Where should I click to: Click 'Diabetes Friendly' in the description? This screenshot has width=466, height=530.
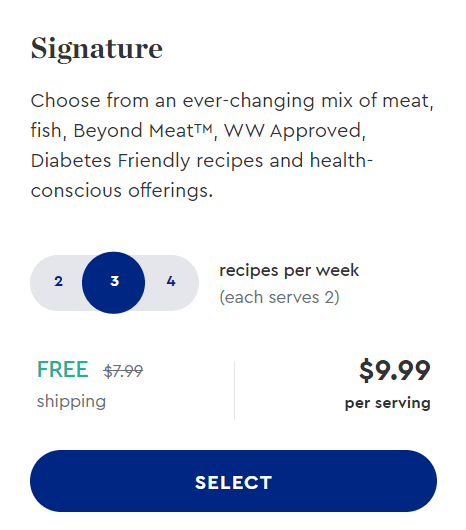(111, 161)
